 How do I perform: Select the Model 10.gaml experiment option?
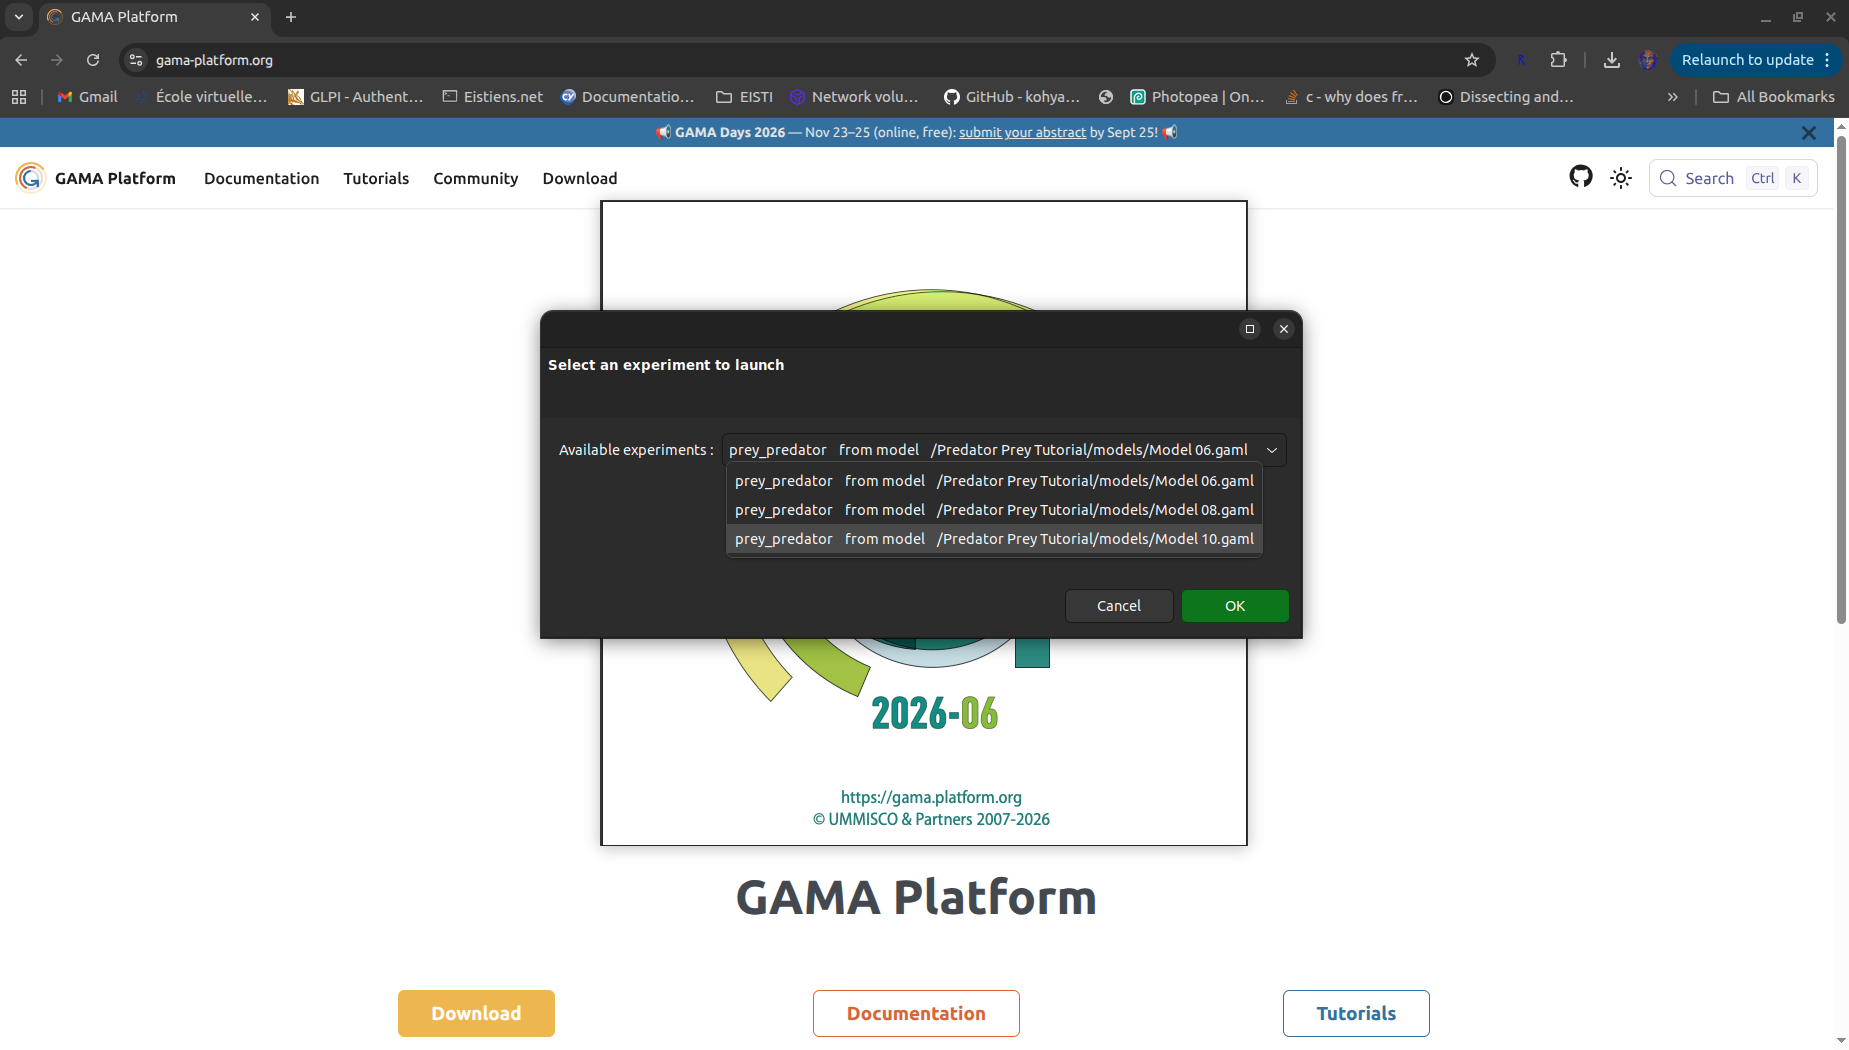(994, 539)
